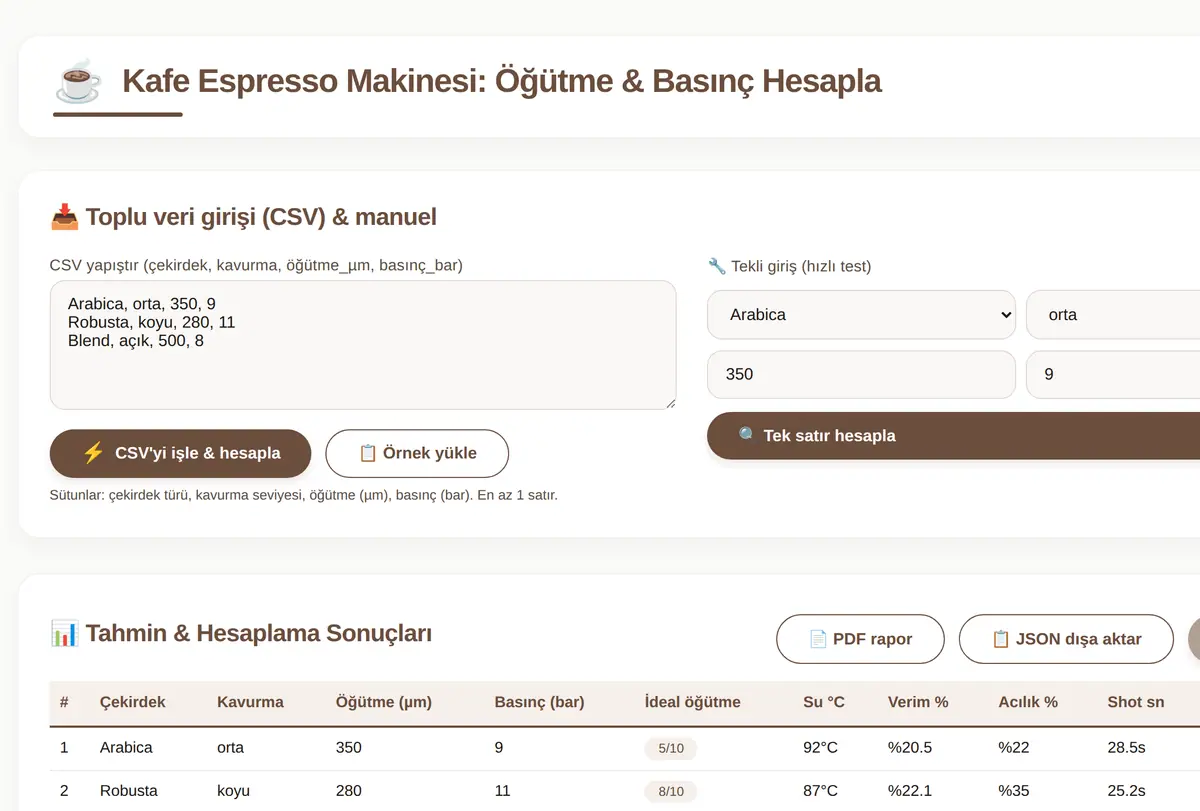Viewport: 1200px width, 811px height.
Task: Click the pressure field showing 9
Action: [1113, 374]
